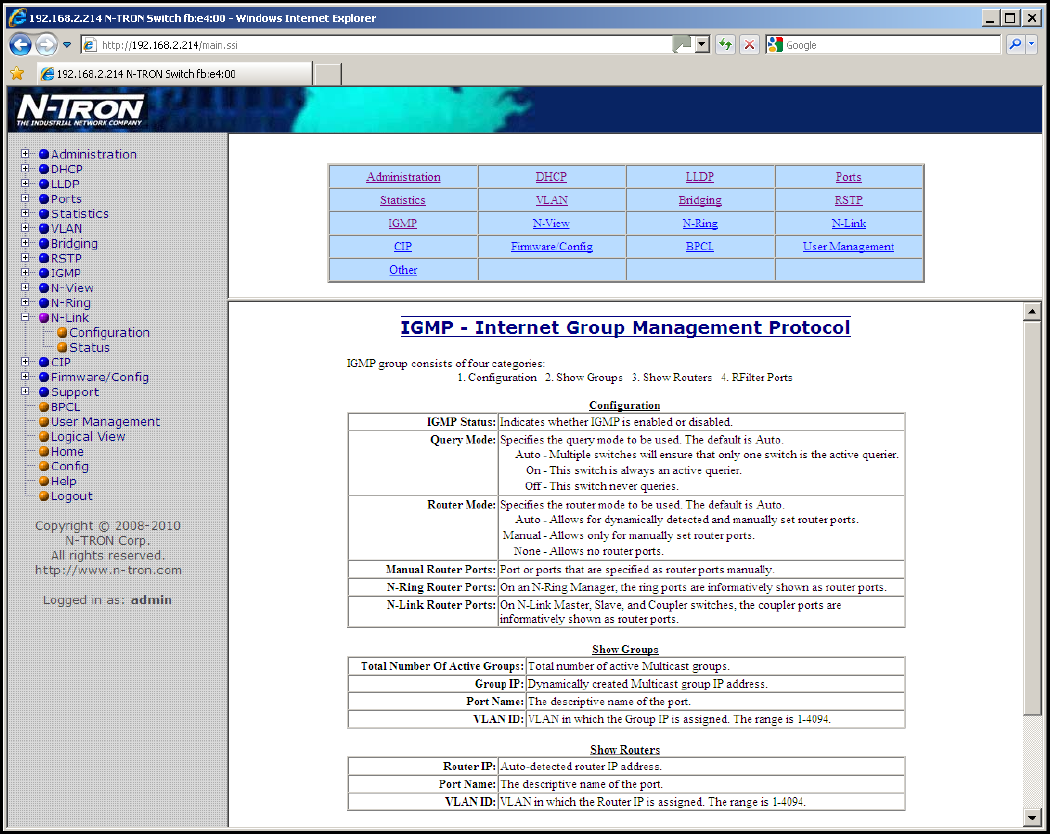Open a new blank browser tab

(x=328, y=74)
